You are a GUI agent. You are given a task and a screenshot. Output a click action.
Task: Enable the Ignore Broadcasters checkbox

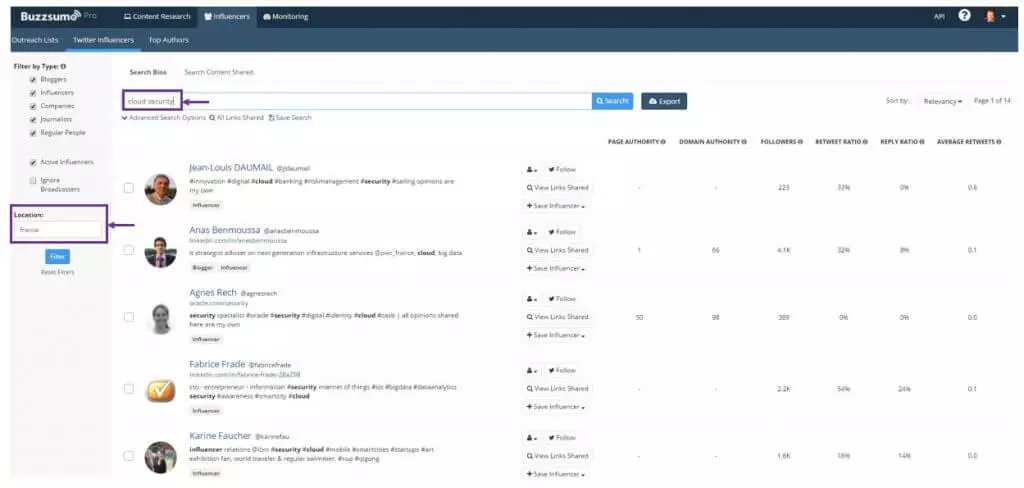[33, 180]
